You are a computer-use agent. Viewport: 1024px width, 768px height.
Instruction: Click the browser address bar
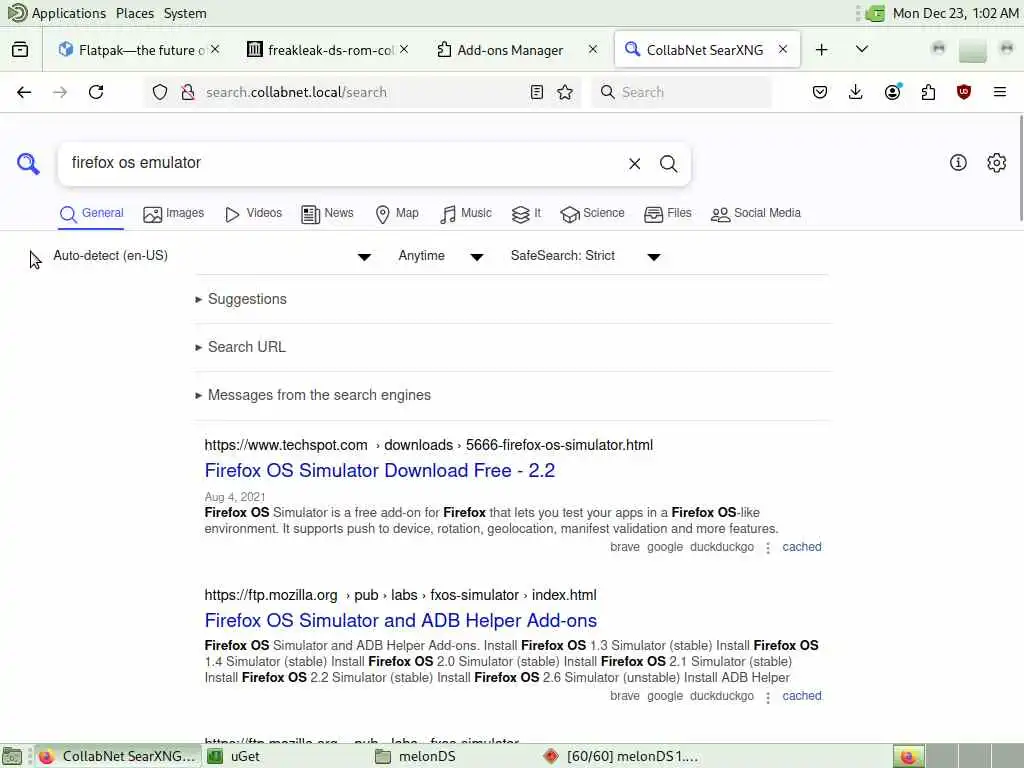[362, 92]
